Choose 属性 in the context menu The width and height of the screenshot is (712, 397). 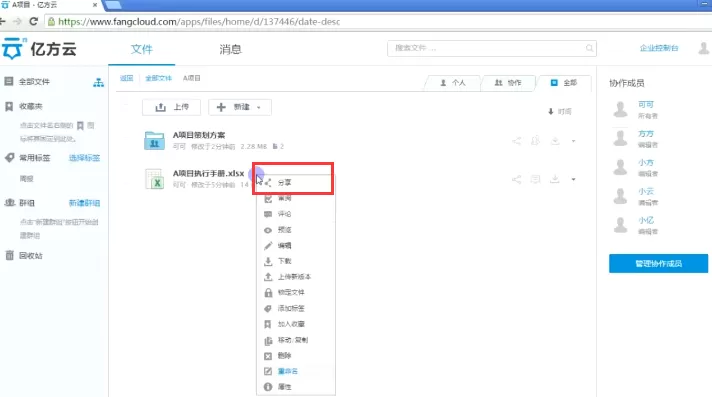click(296, 387)
